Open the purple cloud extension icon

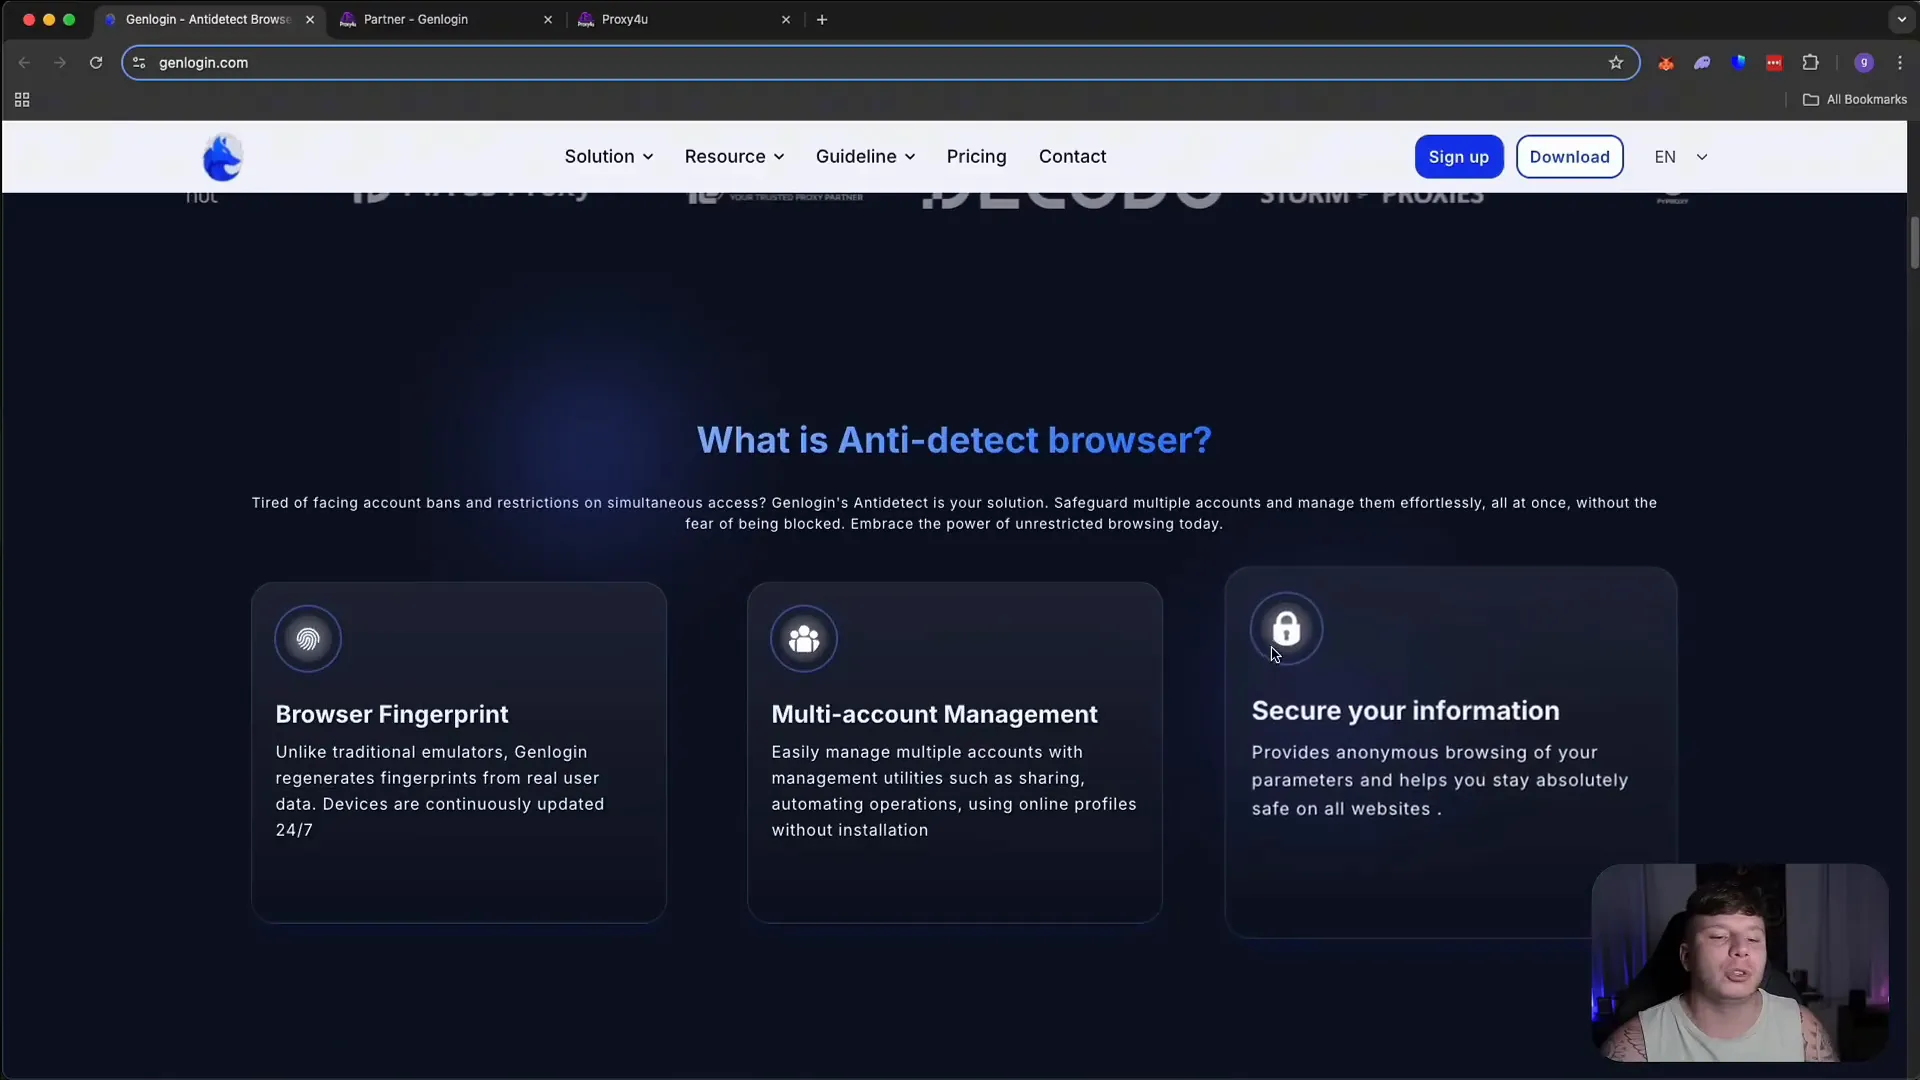1702,62
